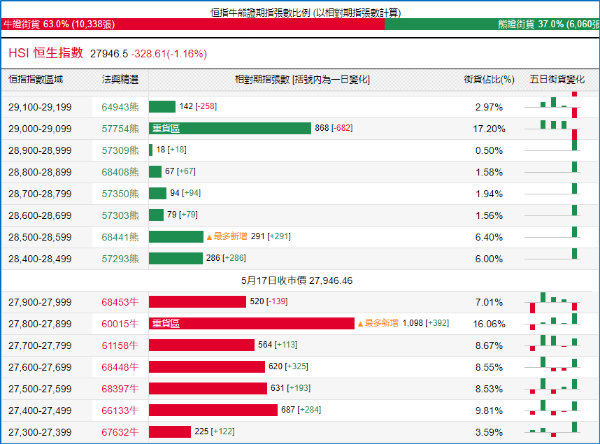Open bull warrant link 67632牛
Viewport: 600px width, 444px height.
click(x=120, y=432)
